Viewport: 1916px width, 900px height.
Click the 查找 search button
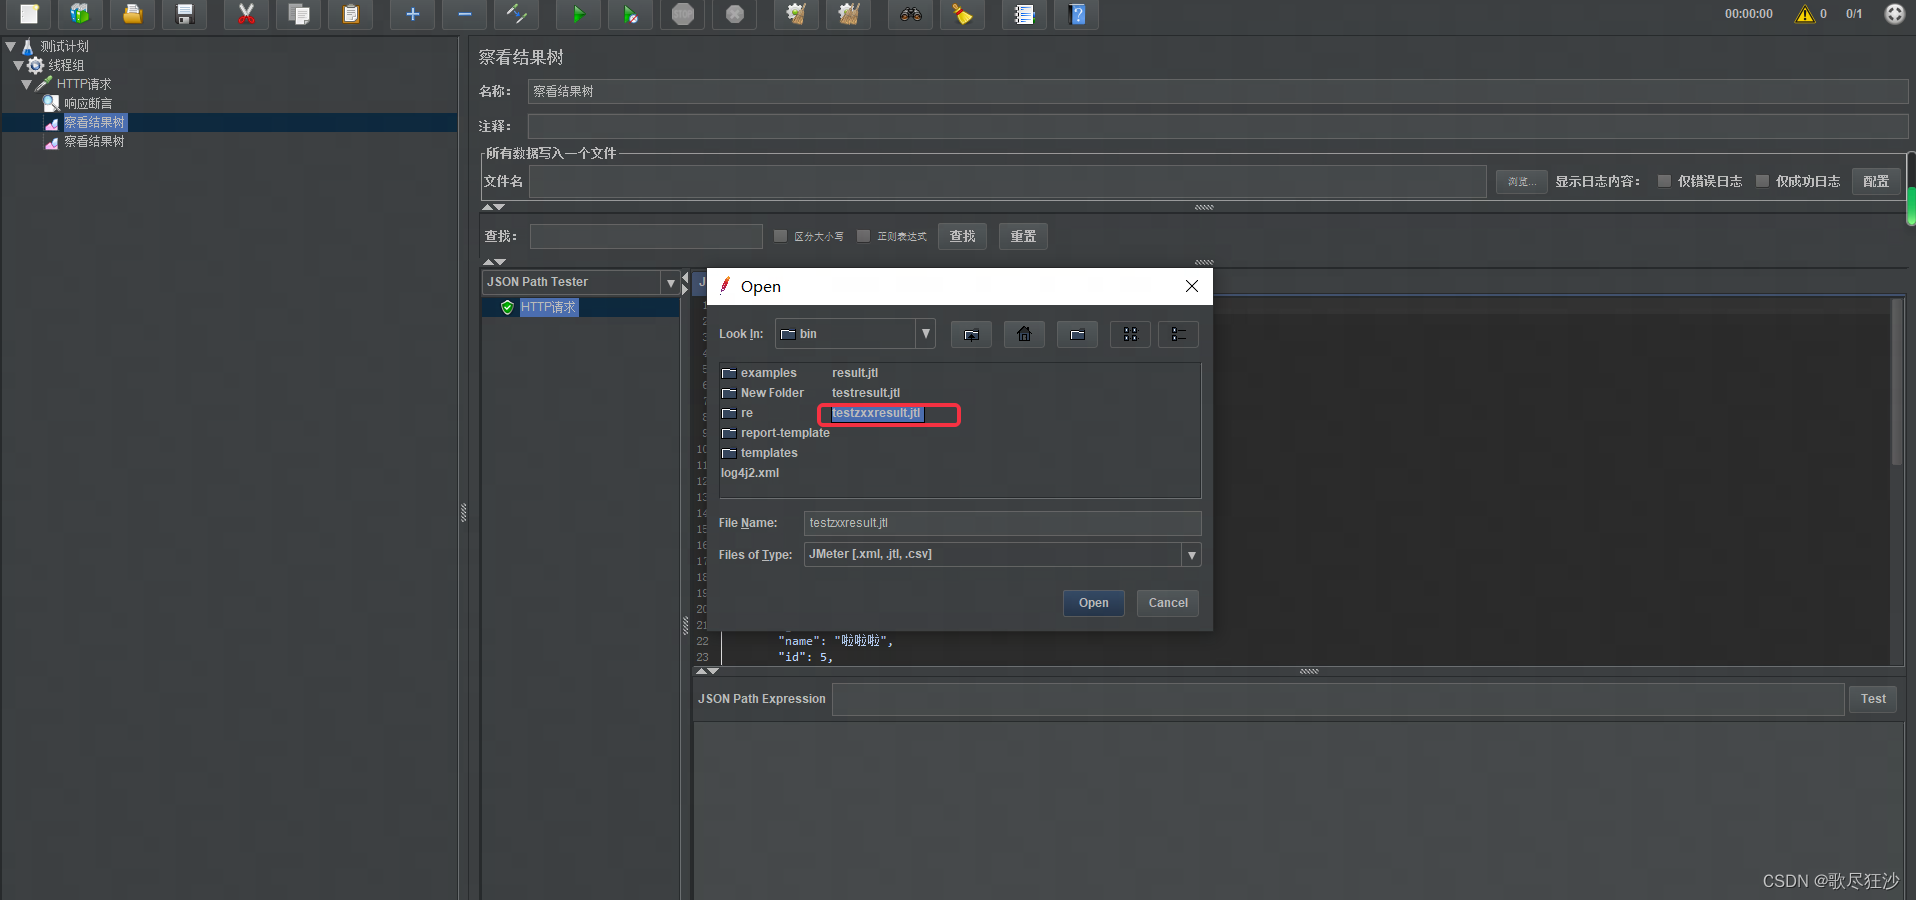coord(962,236)
